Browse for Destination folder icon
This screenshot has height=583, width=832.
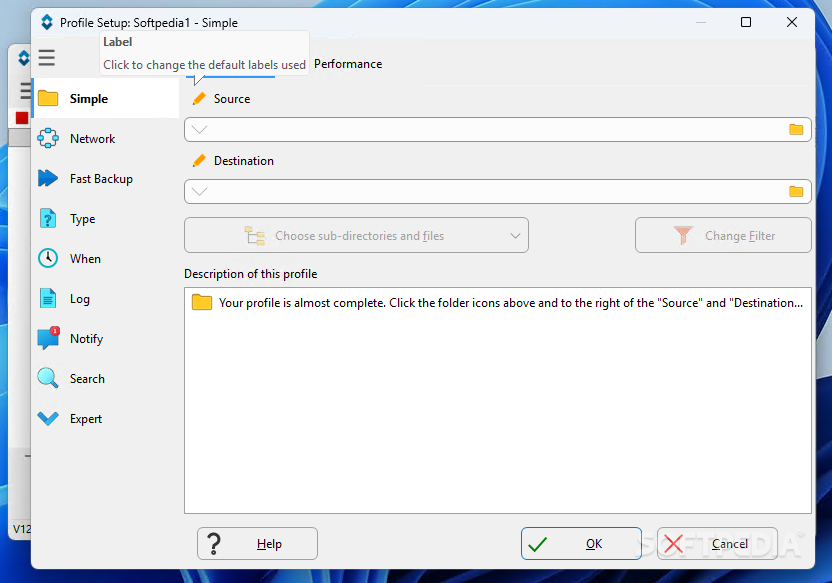tap(796, 192)
